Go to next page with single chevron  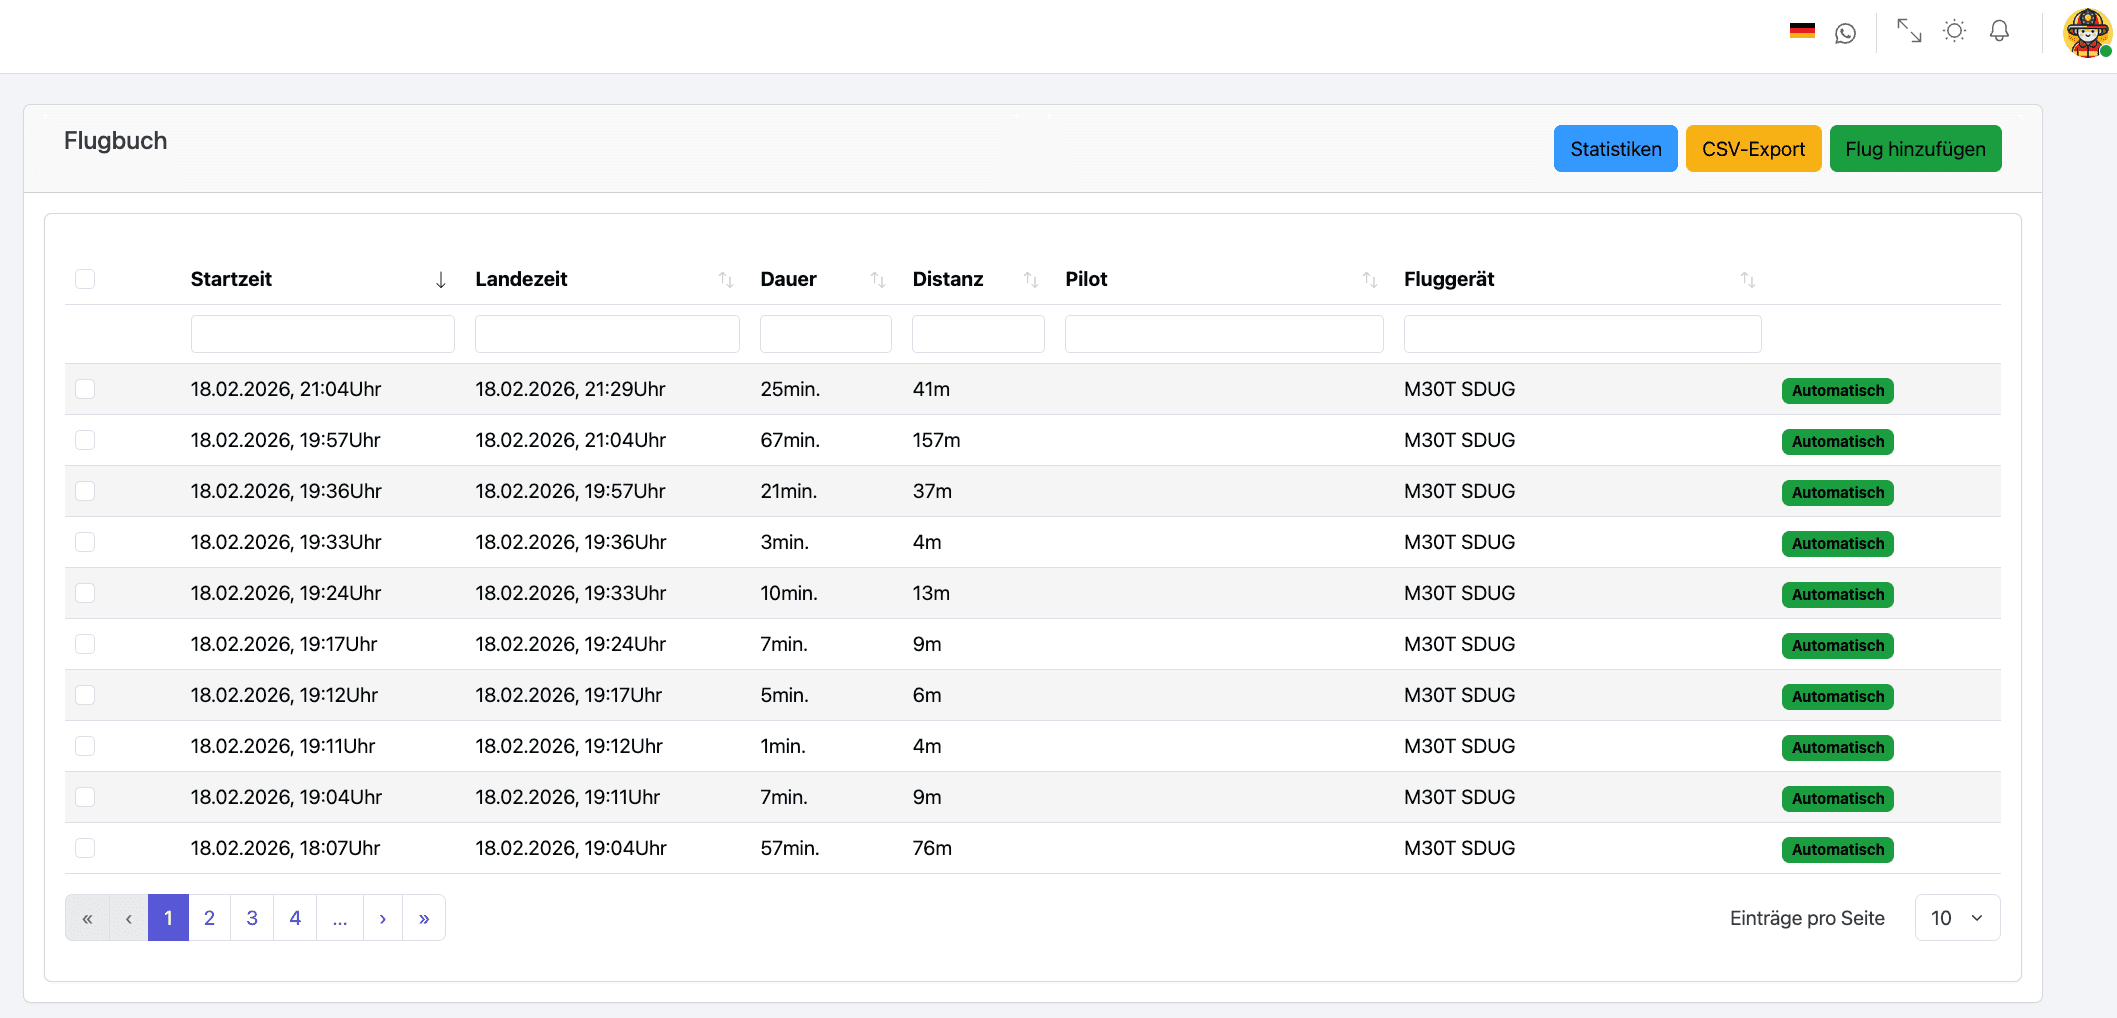coord(382,918)
